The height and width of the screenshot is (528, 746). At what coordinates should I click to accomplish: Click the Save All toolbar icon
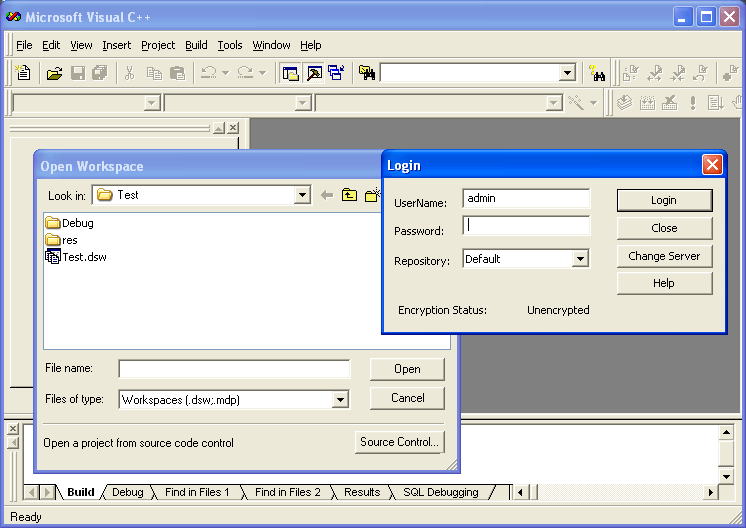point(100,73)
